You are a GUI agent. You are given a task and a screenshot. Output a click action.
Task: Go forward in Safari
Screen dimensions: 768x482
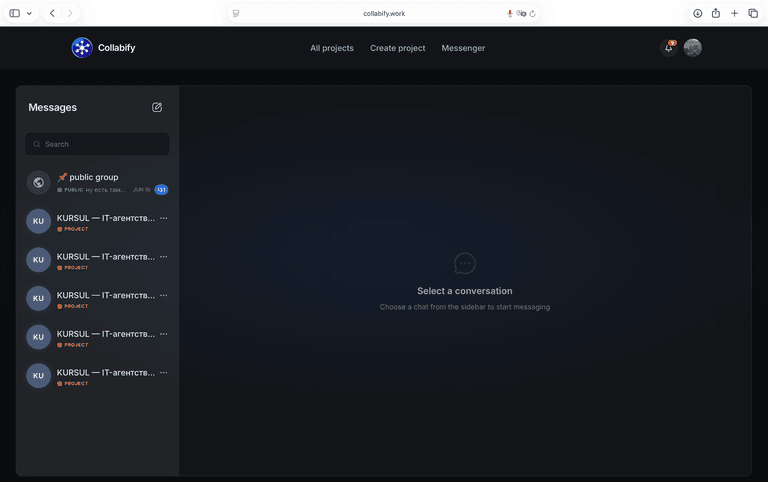(70, 13)
